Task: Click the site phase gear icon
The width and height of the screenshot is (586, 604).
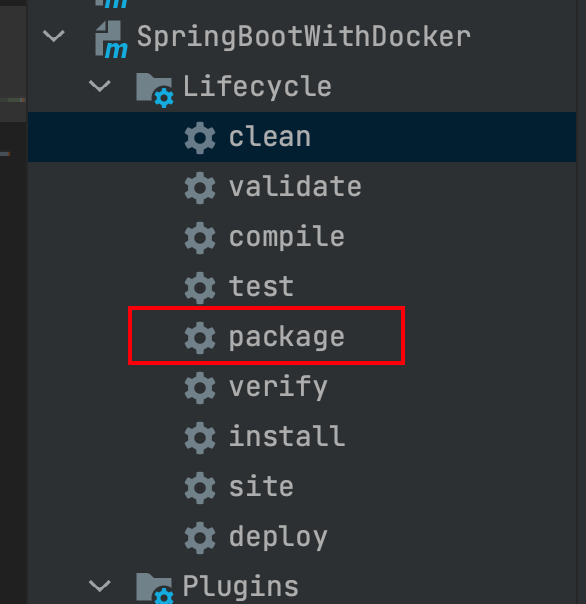Action: (x=200, y=488)
